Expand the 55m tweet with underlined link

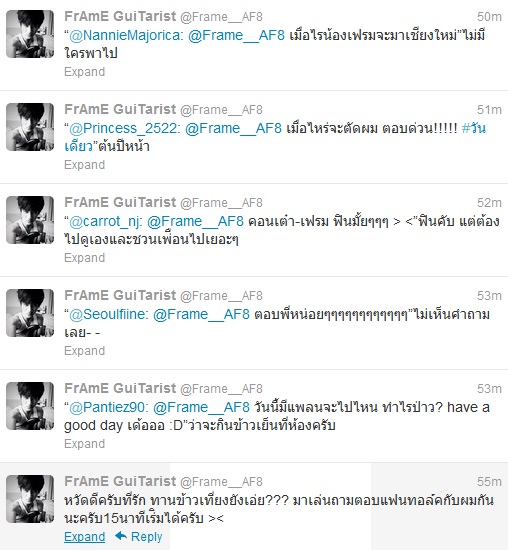click(x=85, y=537)
